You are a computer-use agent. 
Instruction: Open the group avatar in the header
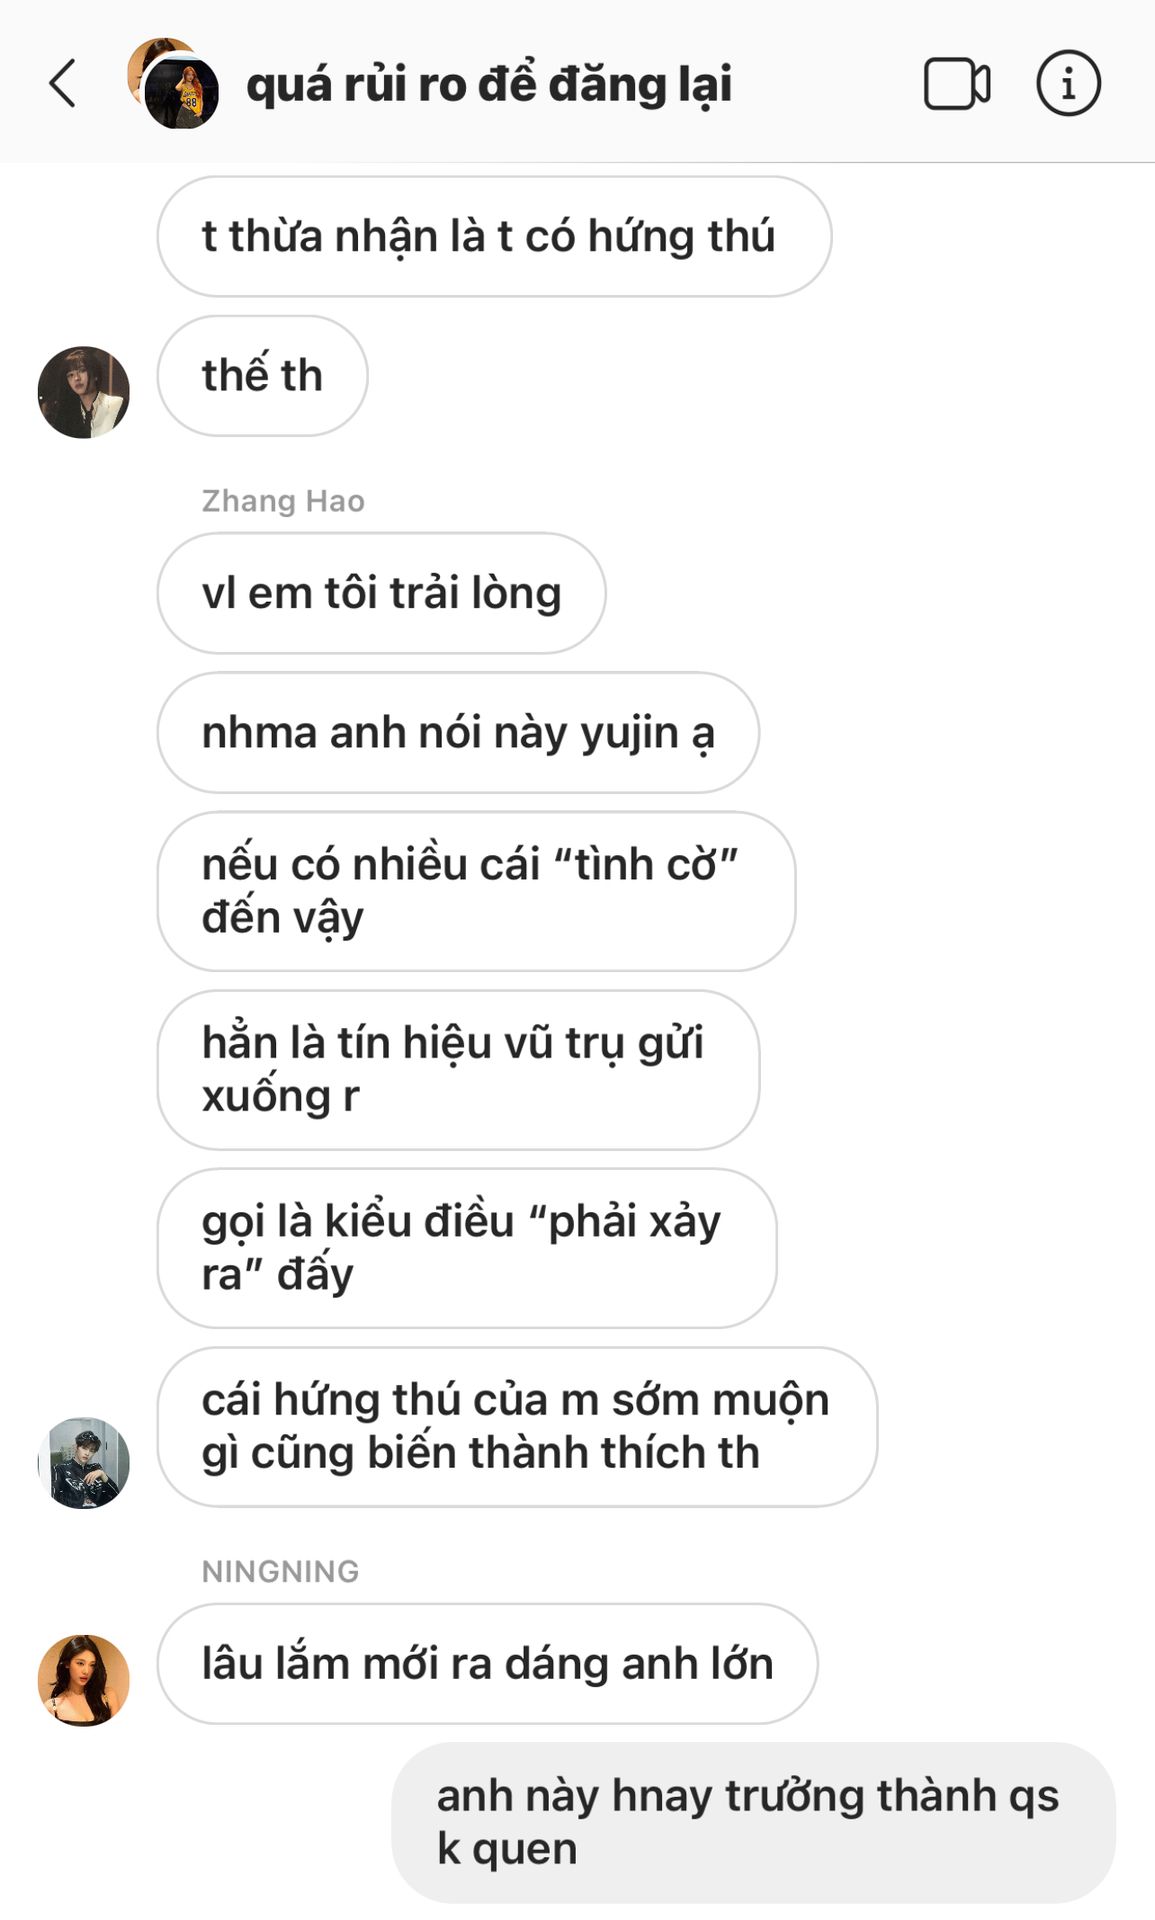click(x=173, y=84)
